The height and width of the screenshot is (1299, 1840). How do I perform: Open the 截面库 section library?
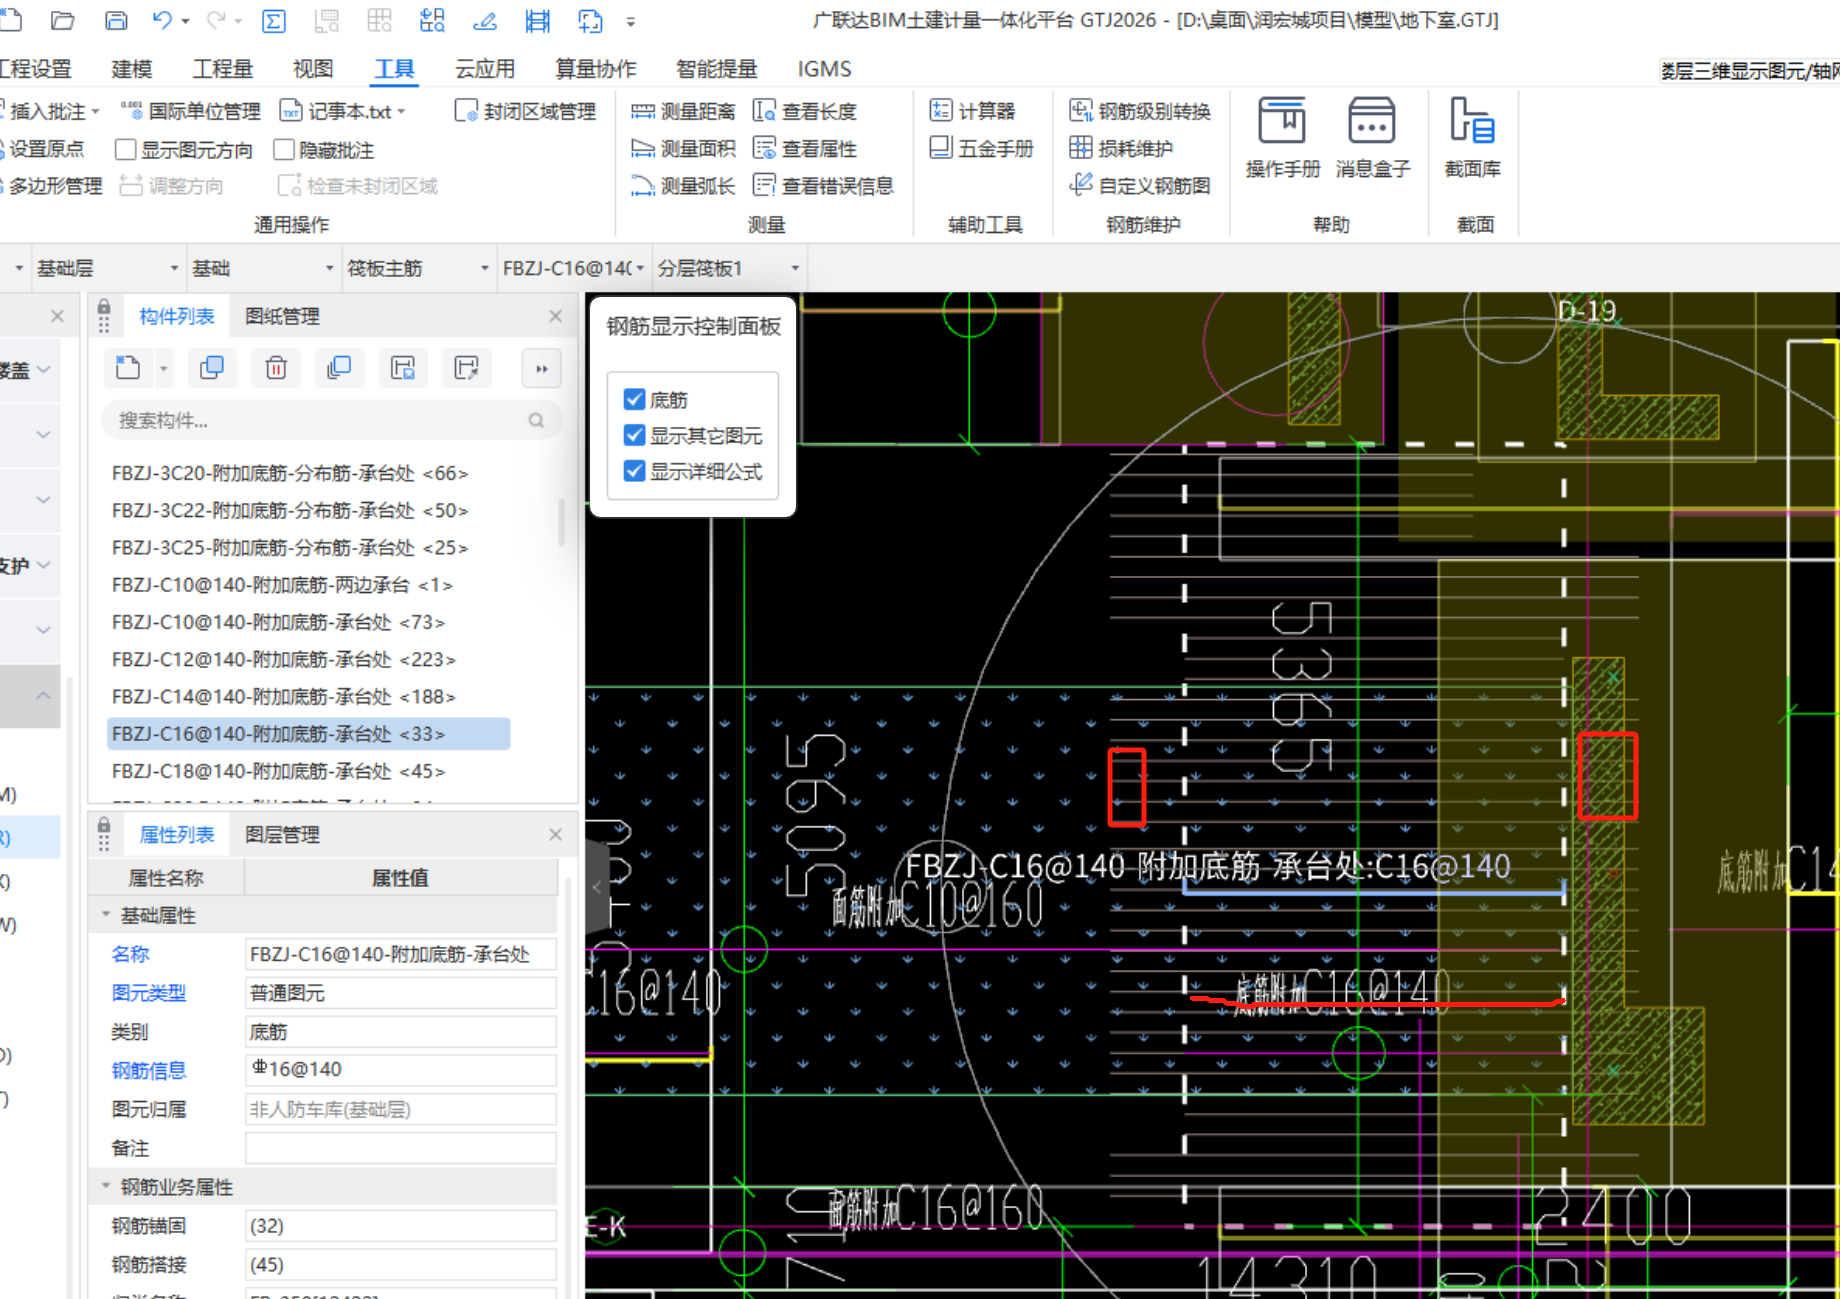(x=1473, y=138)
